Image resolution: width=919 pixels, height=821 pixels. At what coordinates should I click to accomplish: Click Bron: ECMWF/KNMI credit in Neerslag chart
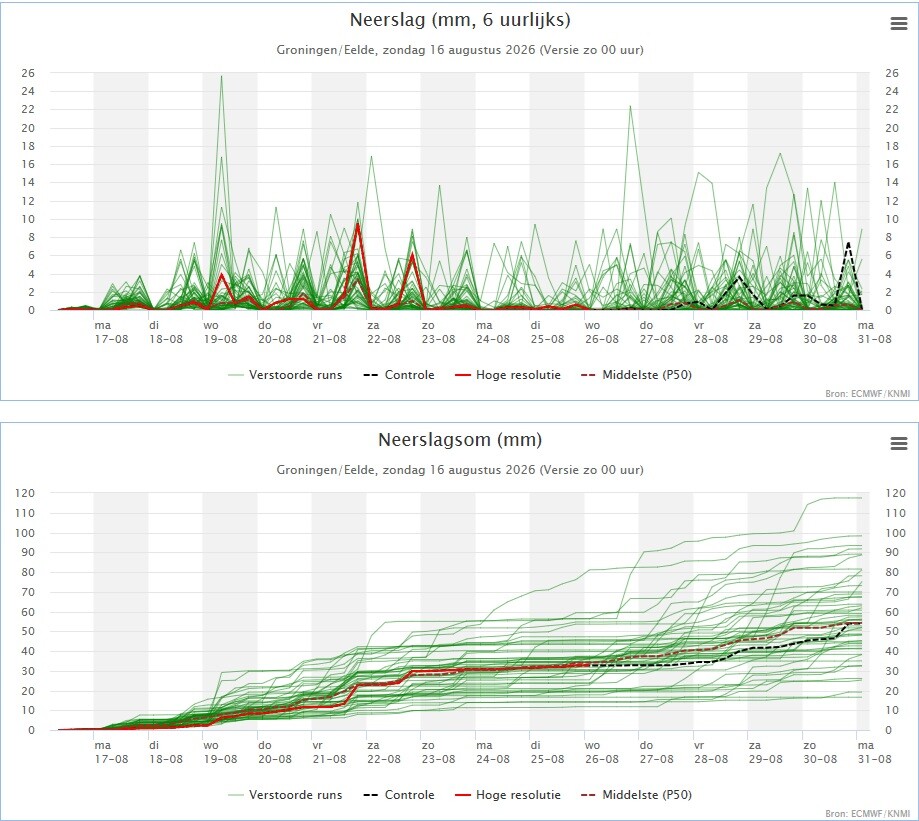[868, 394]
